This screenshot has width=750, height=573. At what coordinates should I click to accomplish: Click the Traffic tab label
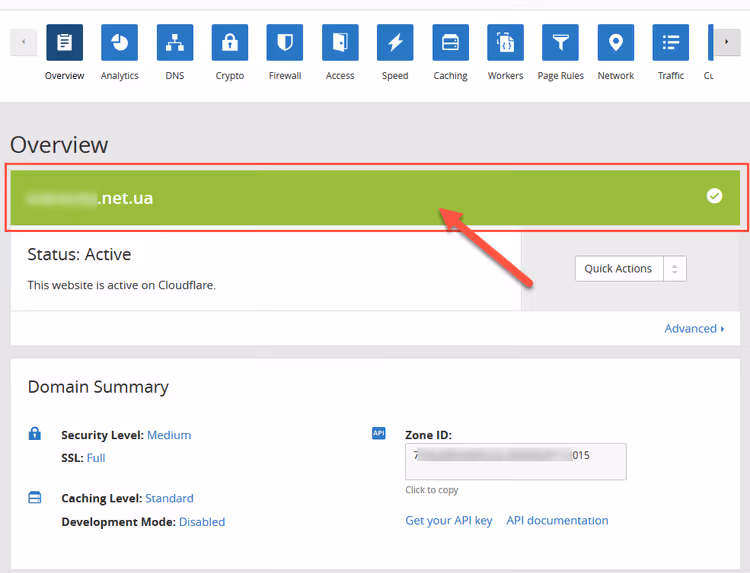click(x=671, y=76)
